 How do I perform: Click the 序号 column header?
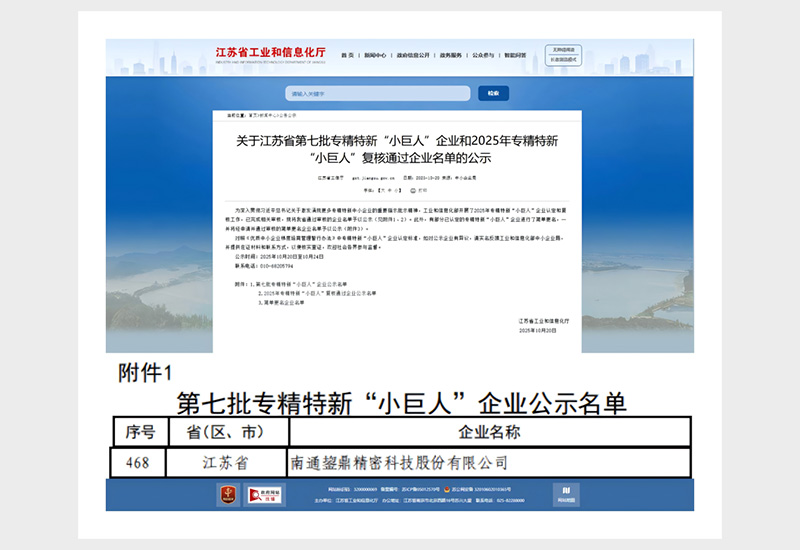pyautogui.click(x=140, y=432)
